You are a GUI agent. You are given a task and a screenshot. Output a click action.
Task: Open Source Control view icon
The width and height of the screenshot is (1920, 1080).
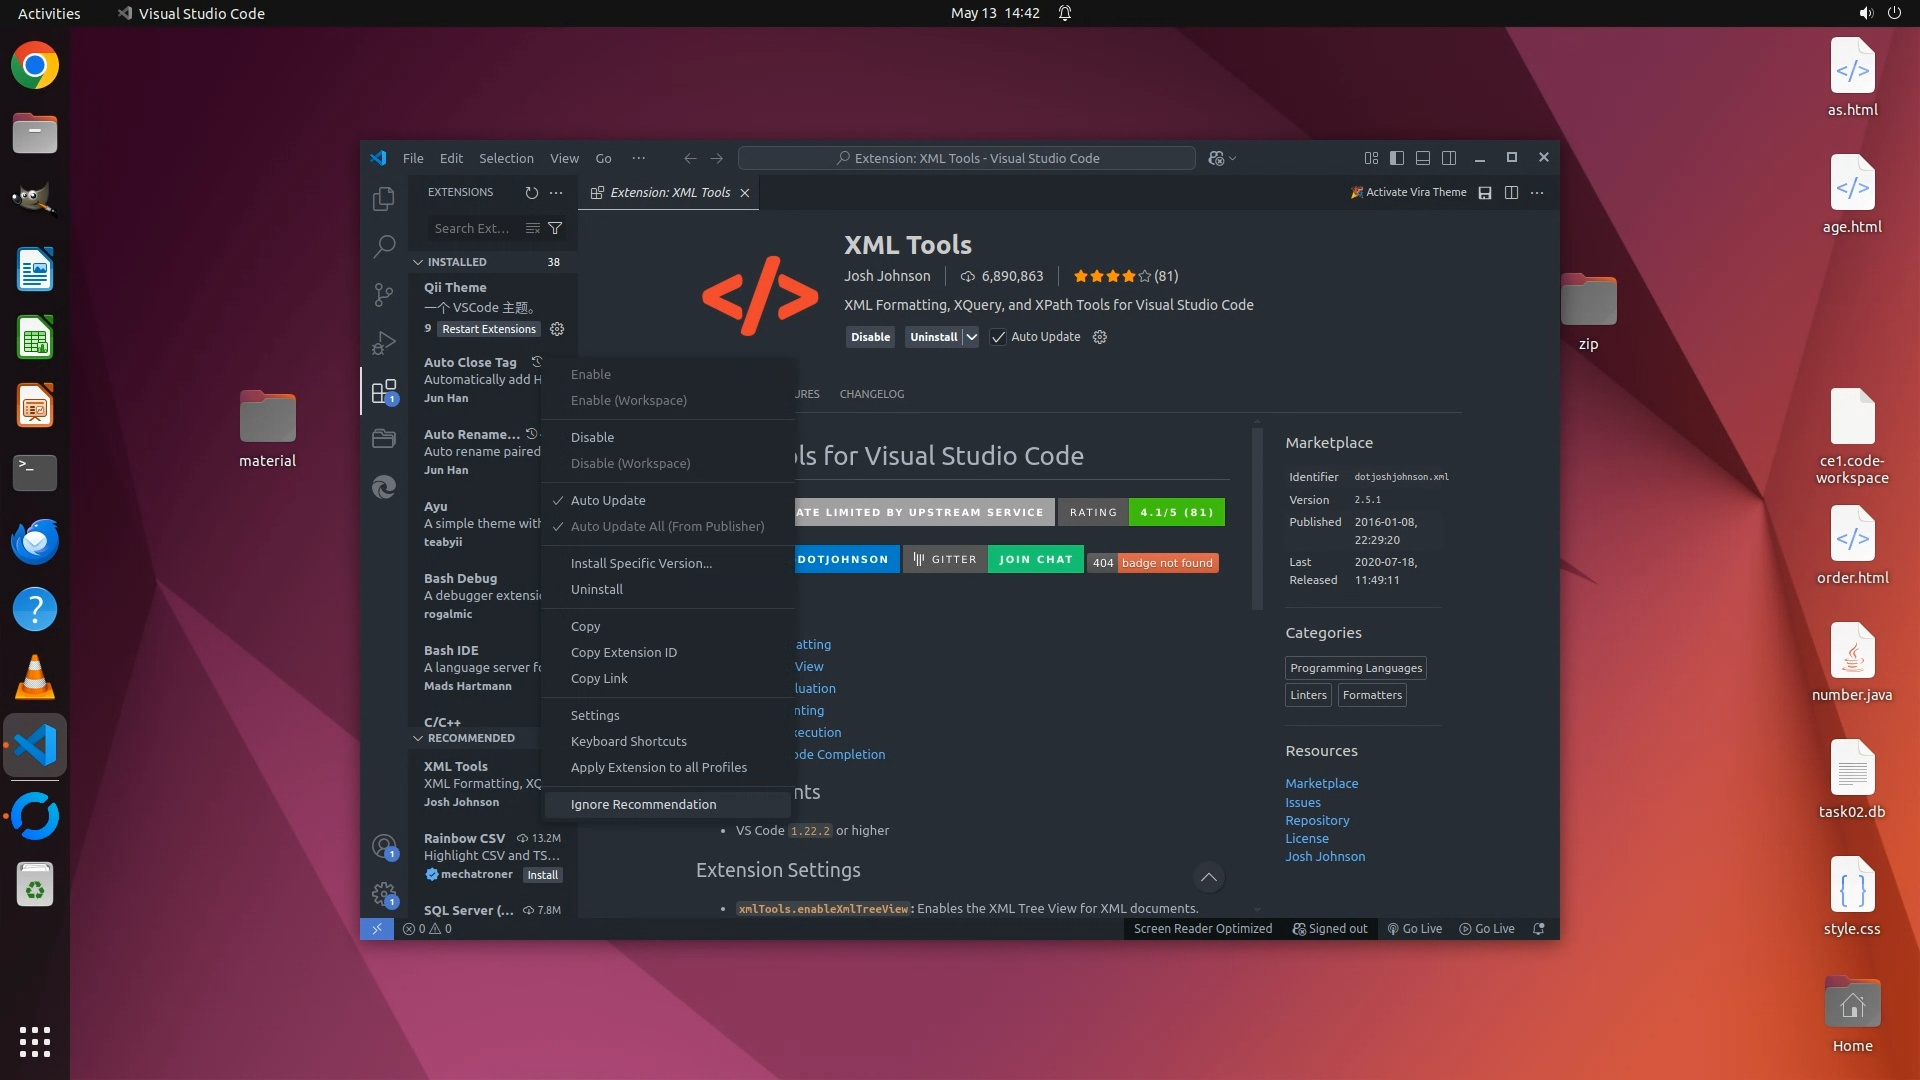point(384,294)
